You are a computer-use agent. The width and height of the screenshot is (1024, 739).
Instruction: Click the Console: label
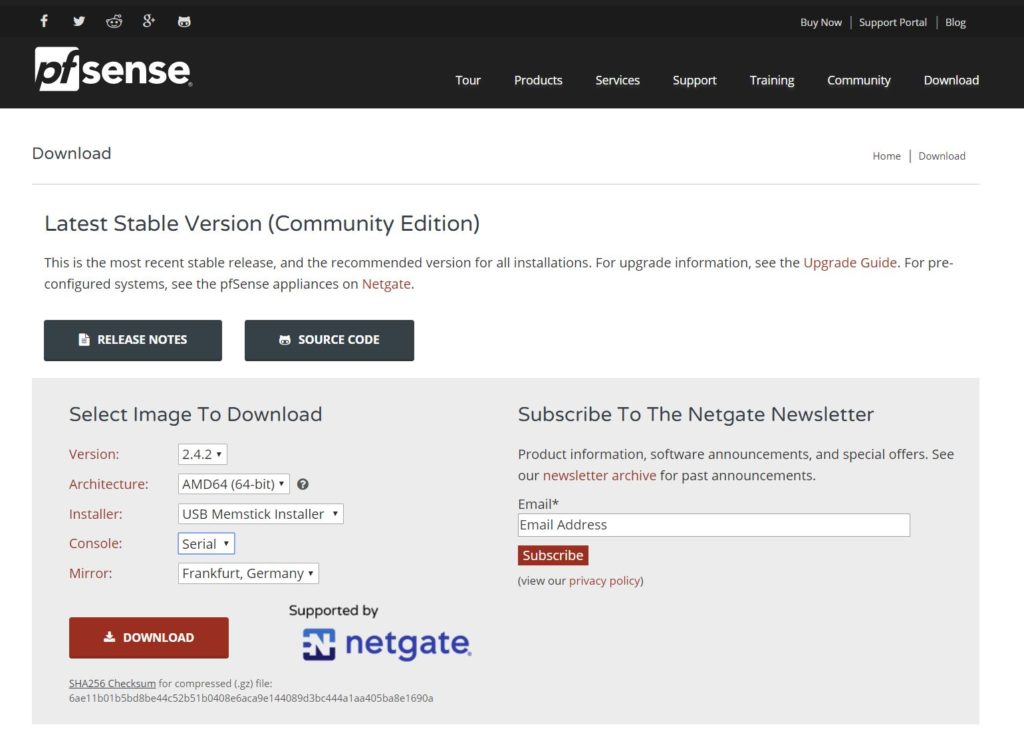click(95, 544)
